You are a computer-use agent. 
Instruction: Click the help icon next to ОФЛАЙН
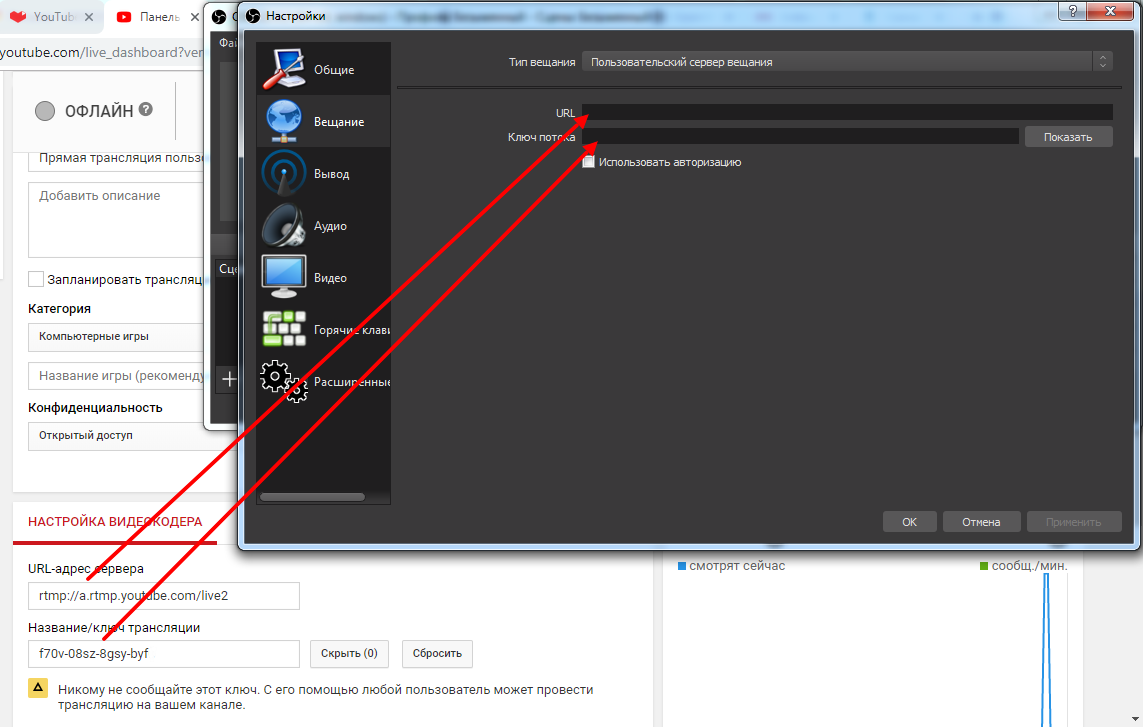pos(146,110)
